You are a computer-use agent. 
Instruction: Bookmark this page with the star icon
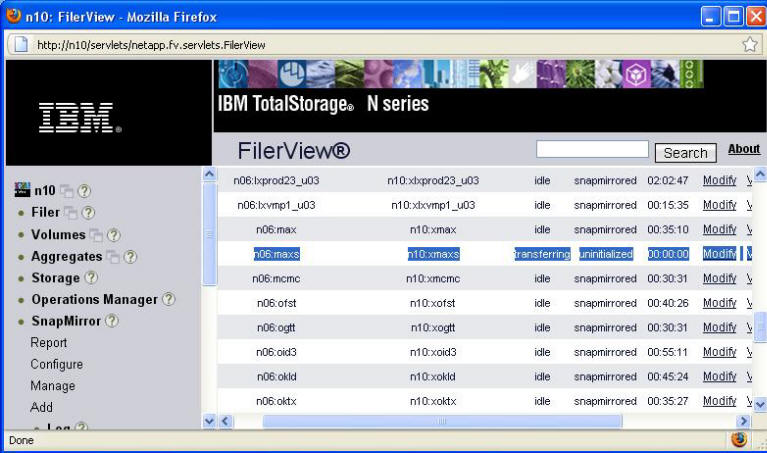click(749, 44)
